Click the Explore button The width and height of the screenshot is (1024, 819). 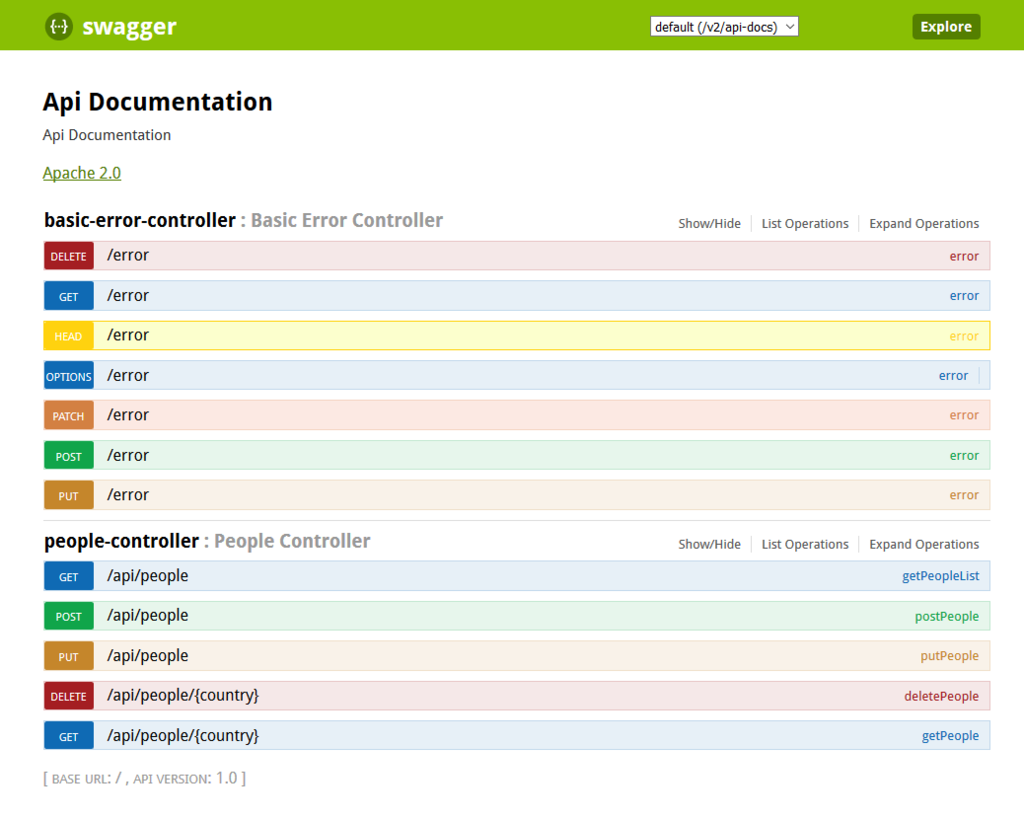point(946,27)
